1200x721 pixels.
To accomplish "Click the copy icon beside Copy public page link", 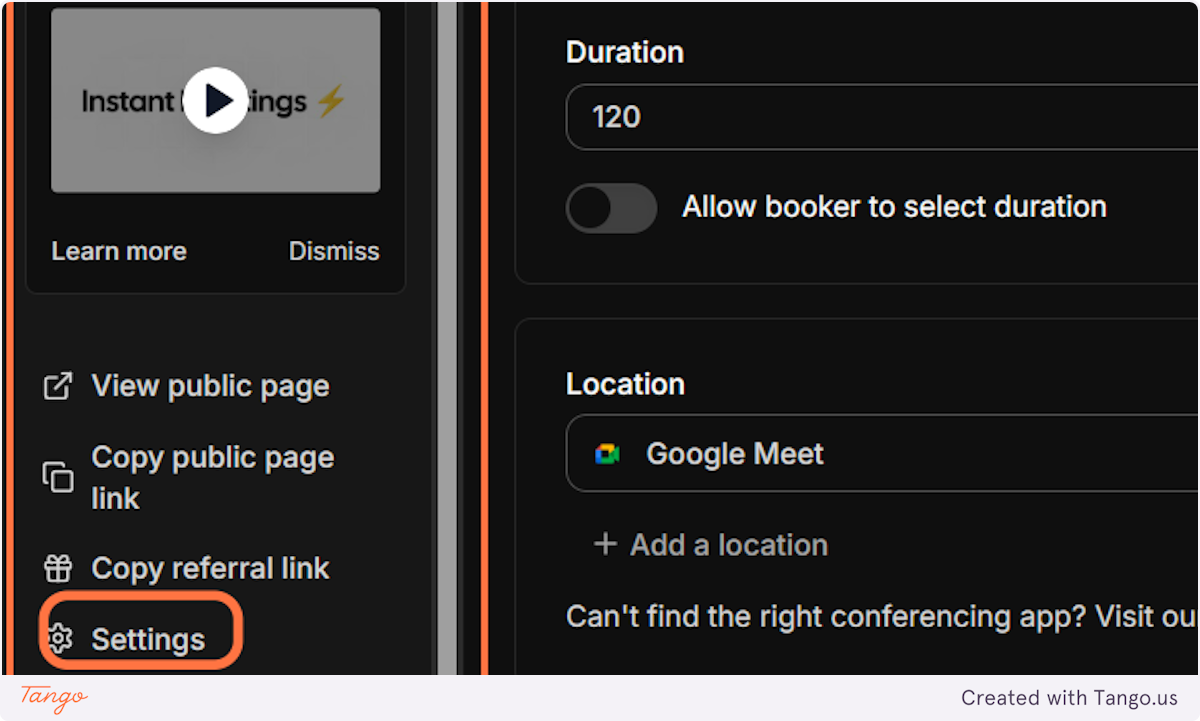I will tap(58, 477).
